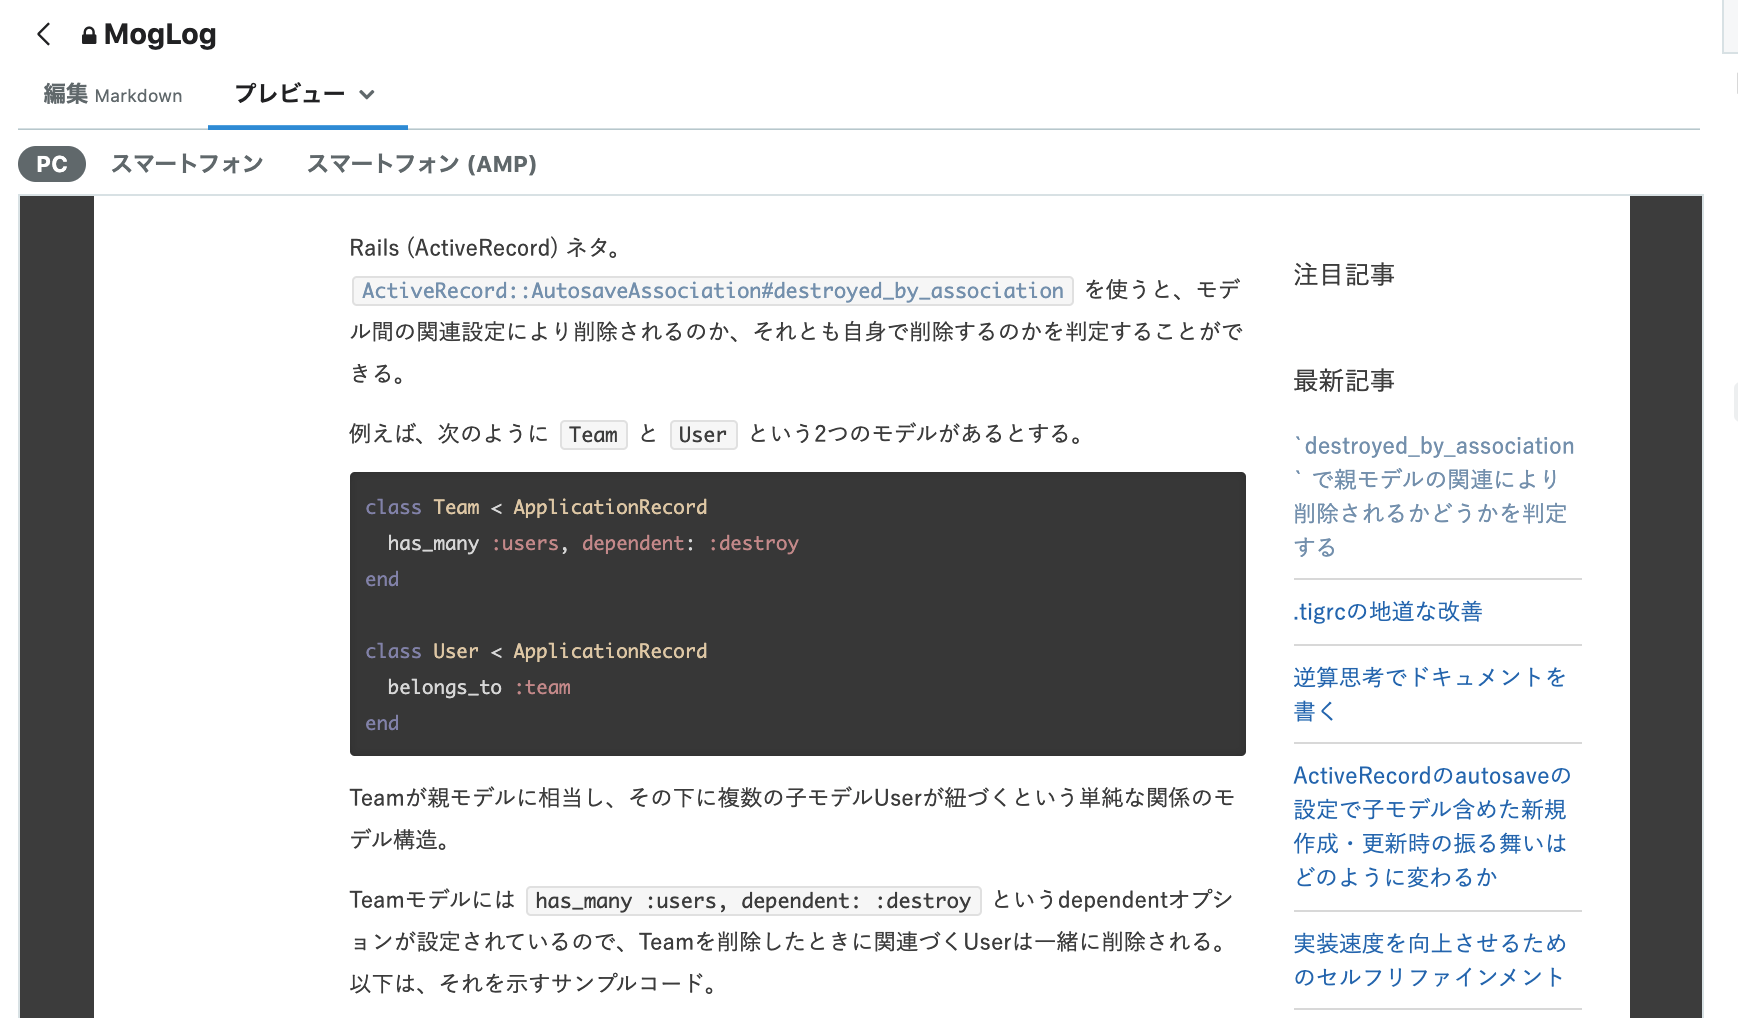Screen dimensions: 1738x1018
Task: Select the プレビュー tab
Action: [x=290, y=94]
